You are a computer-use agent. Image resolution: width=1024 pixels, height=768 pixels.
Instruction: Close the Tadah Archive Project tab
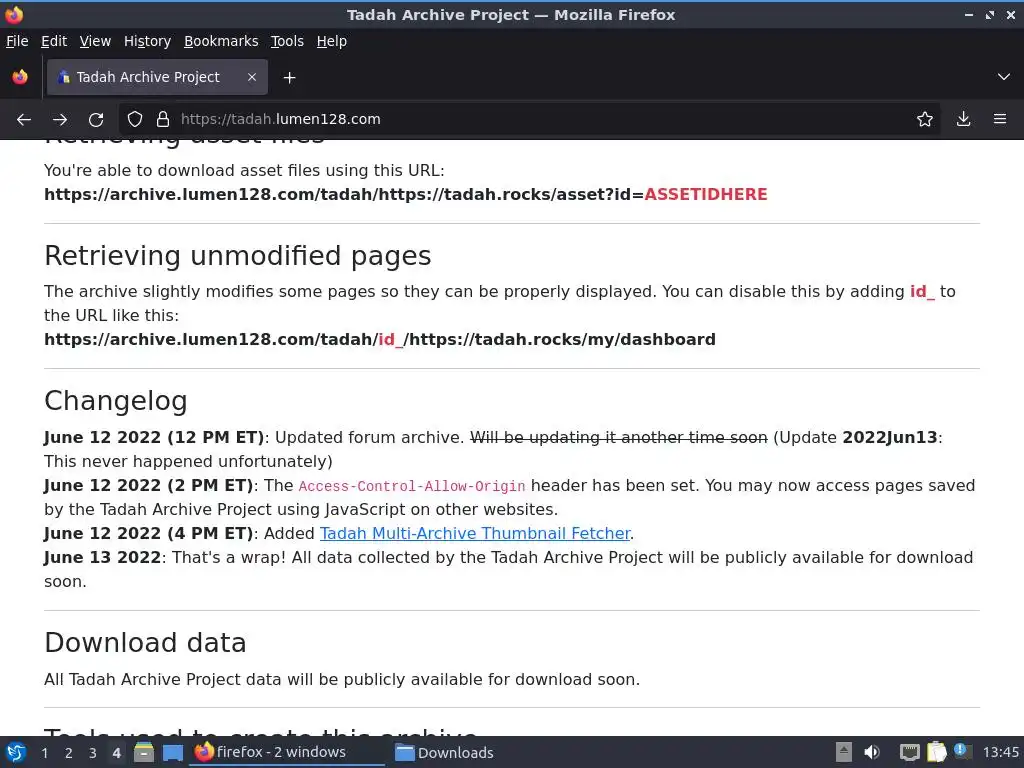(x=252, y=77)
